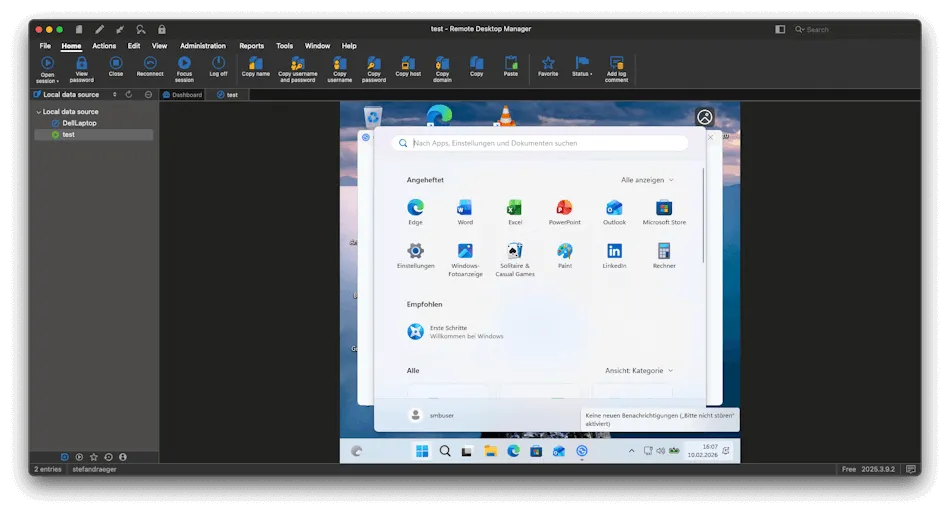Click the Favorite star in the ribbon
The width and height of the screenshot is (950, 514).
click(548, 63)
